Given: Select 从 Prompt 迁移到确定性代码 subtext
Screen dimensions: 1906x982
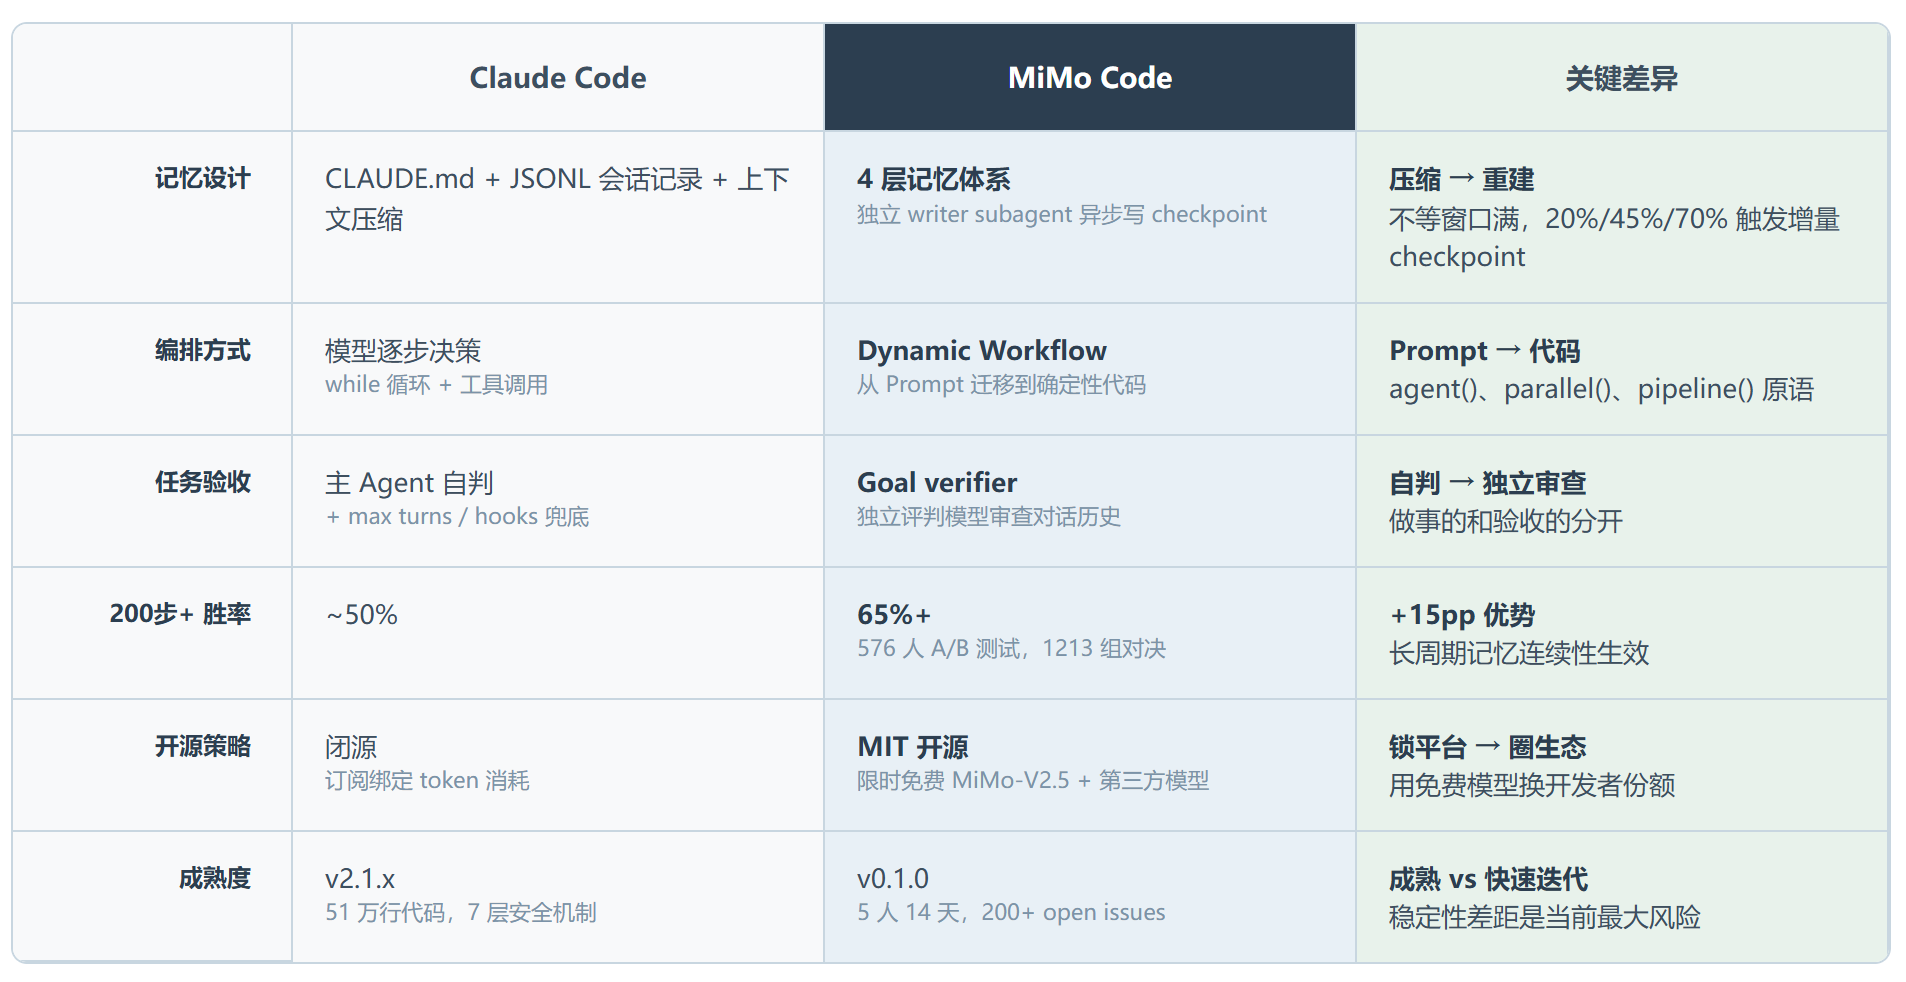Looking at the screenshot, I should pyautogui.click(x=1001, y=385).
